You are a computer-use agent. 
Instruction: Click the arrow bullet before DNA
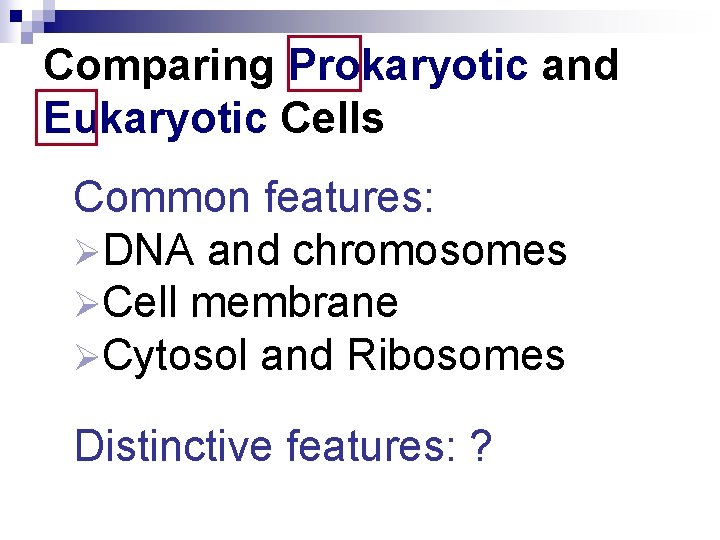pos(87,251)
